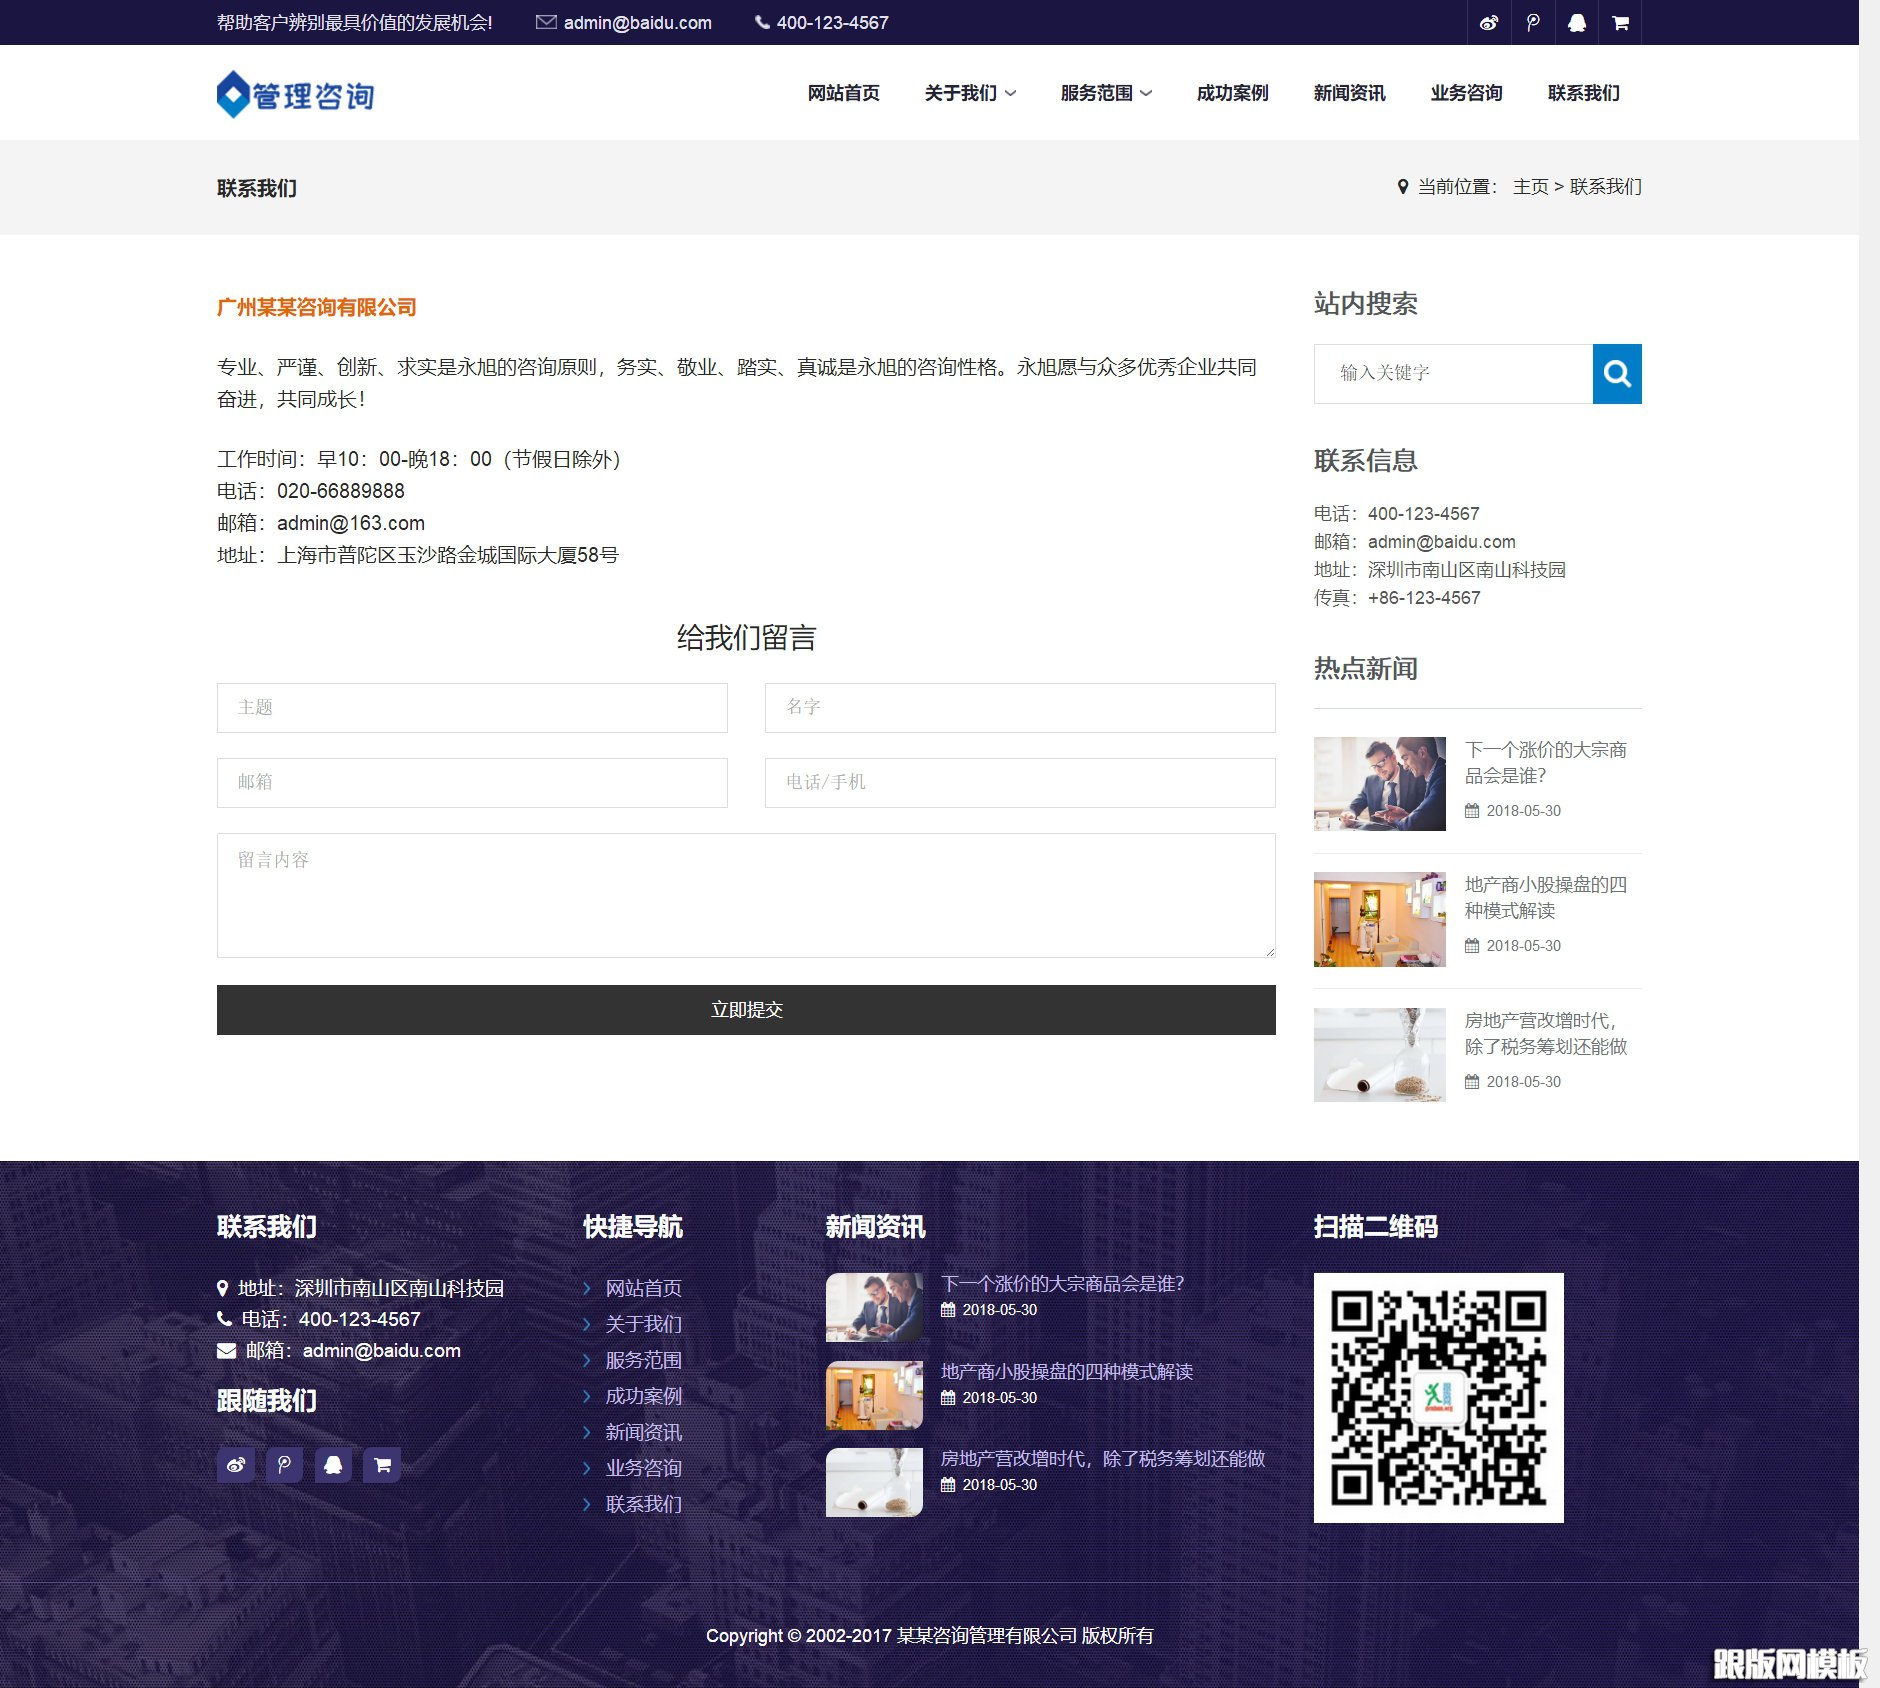The height and width of the screenshot is (1688, 1880).
Task: Click the Pinterest icon in the top bar
Action: click(1534, 23)
